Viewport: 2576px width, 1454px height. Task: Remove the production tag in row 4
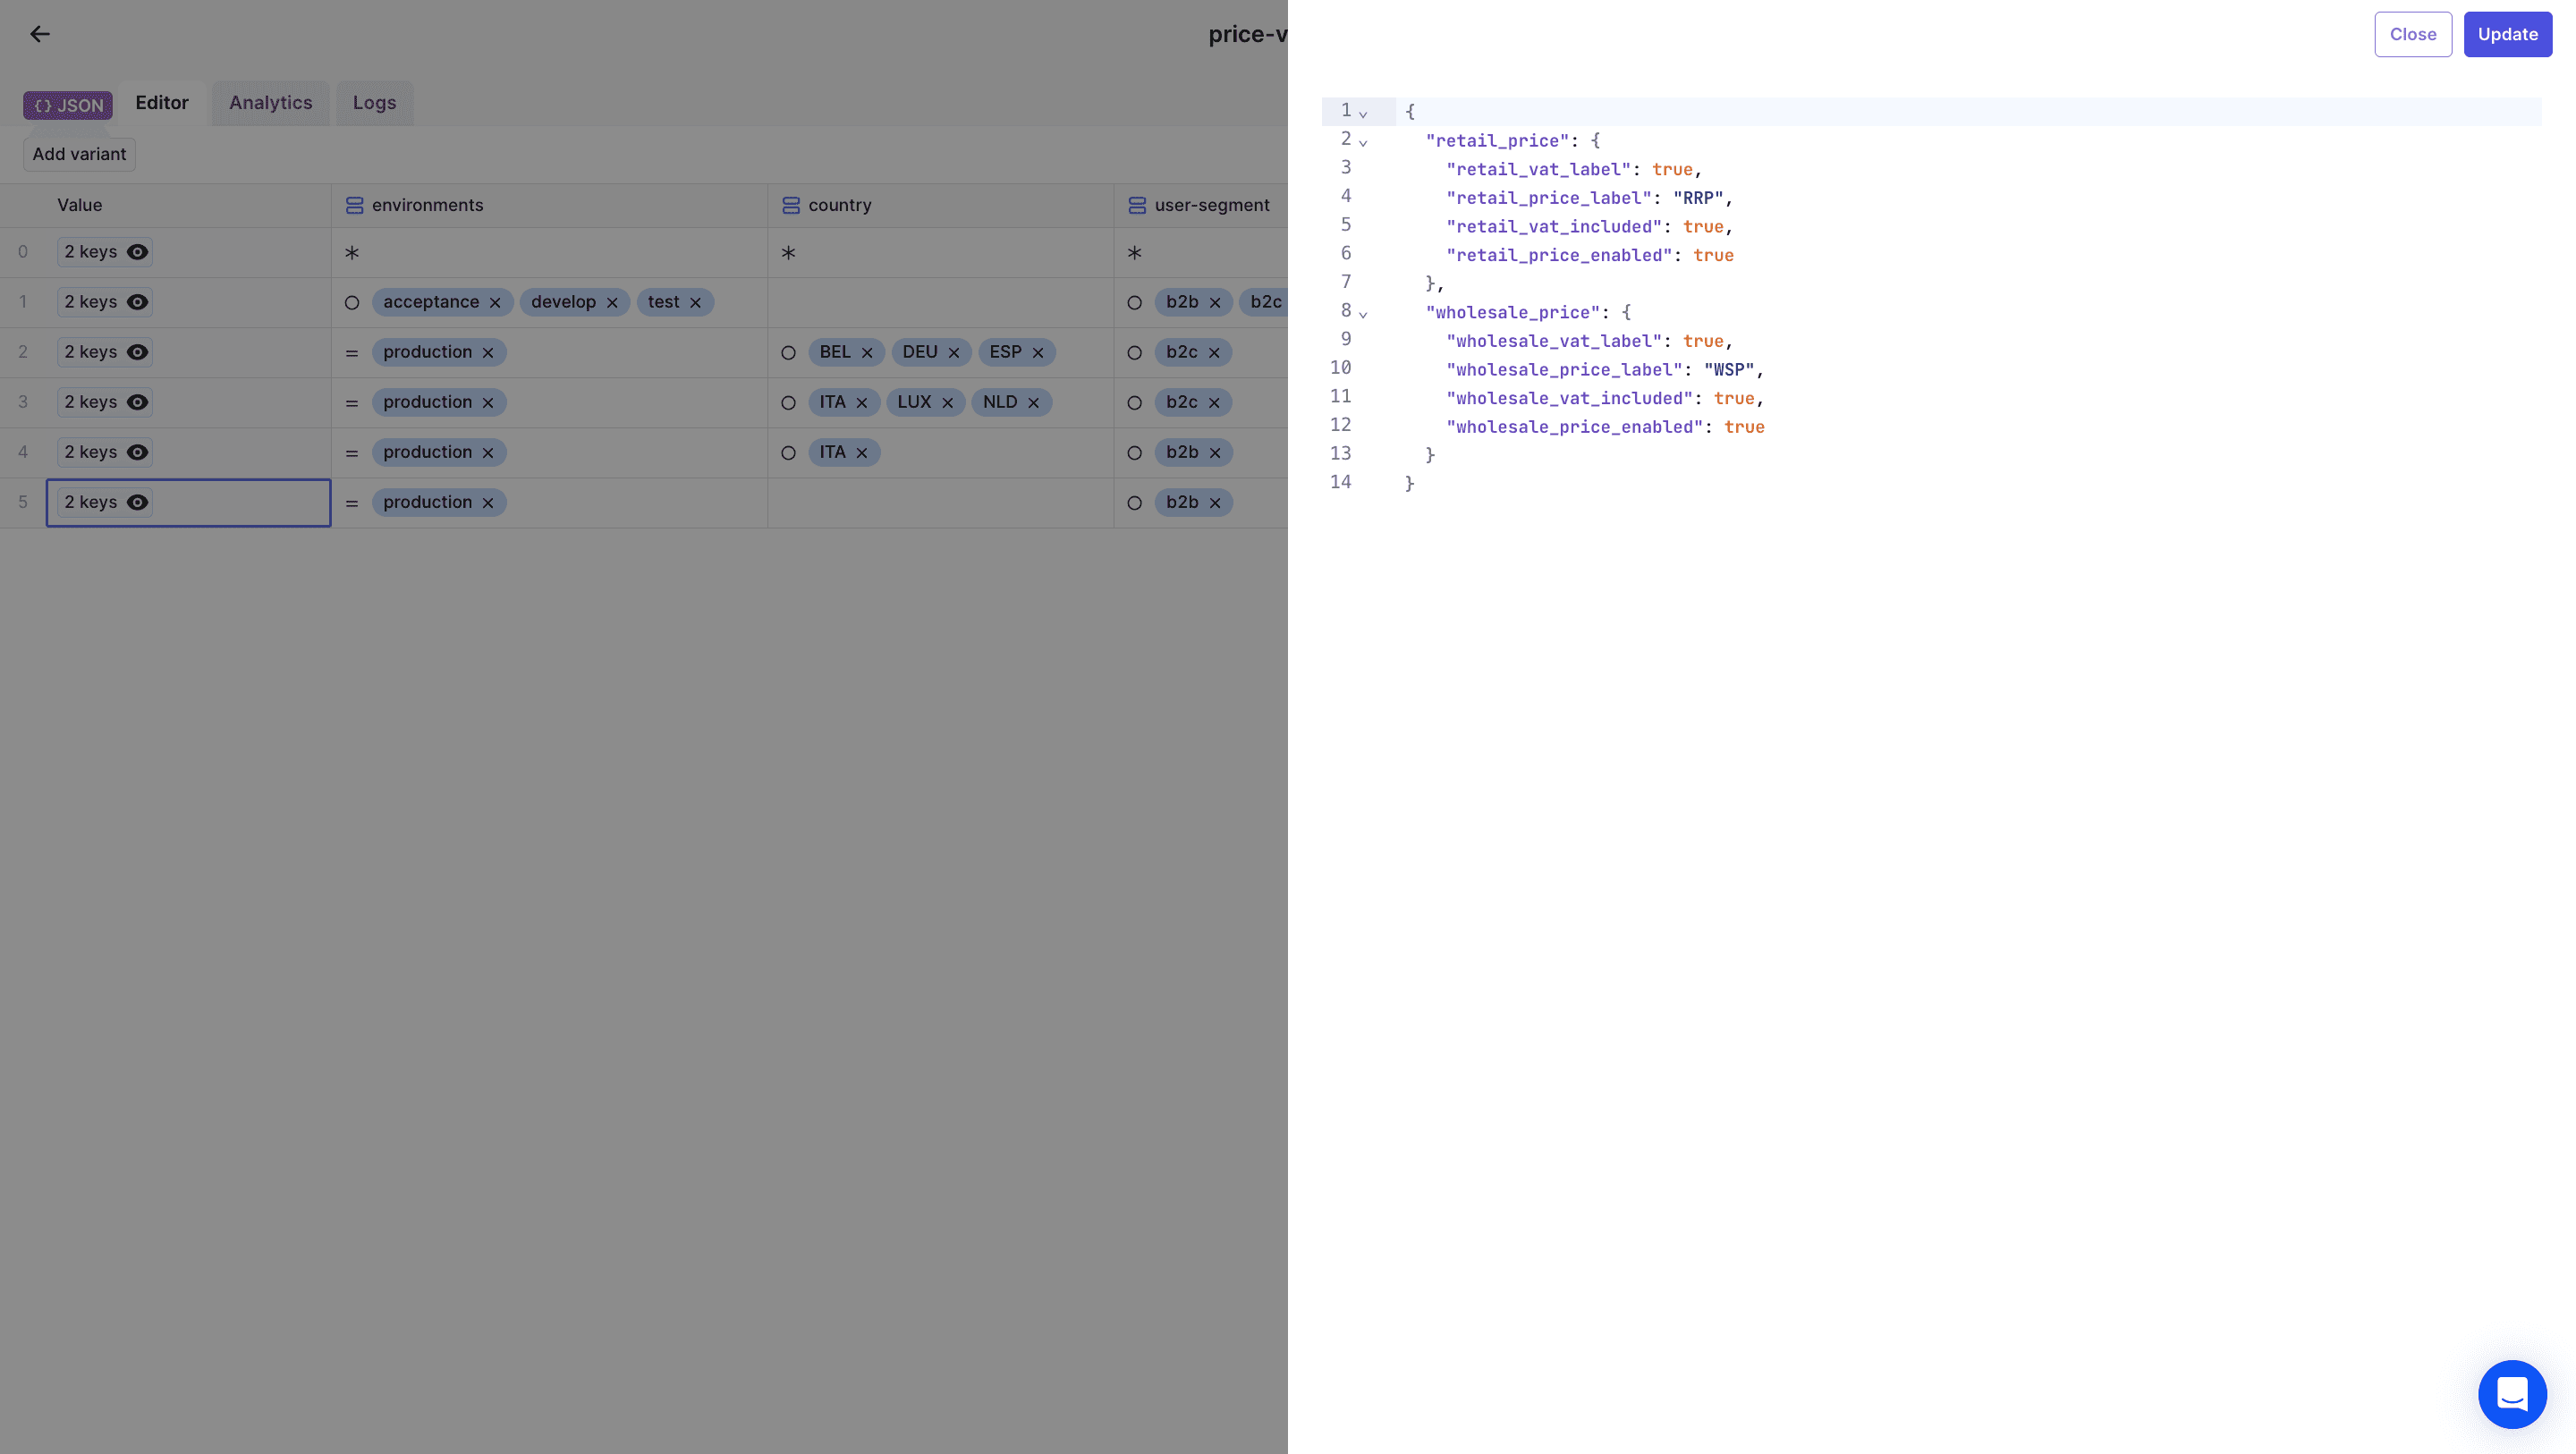(488, 453)
